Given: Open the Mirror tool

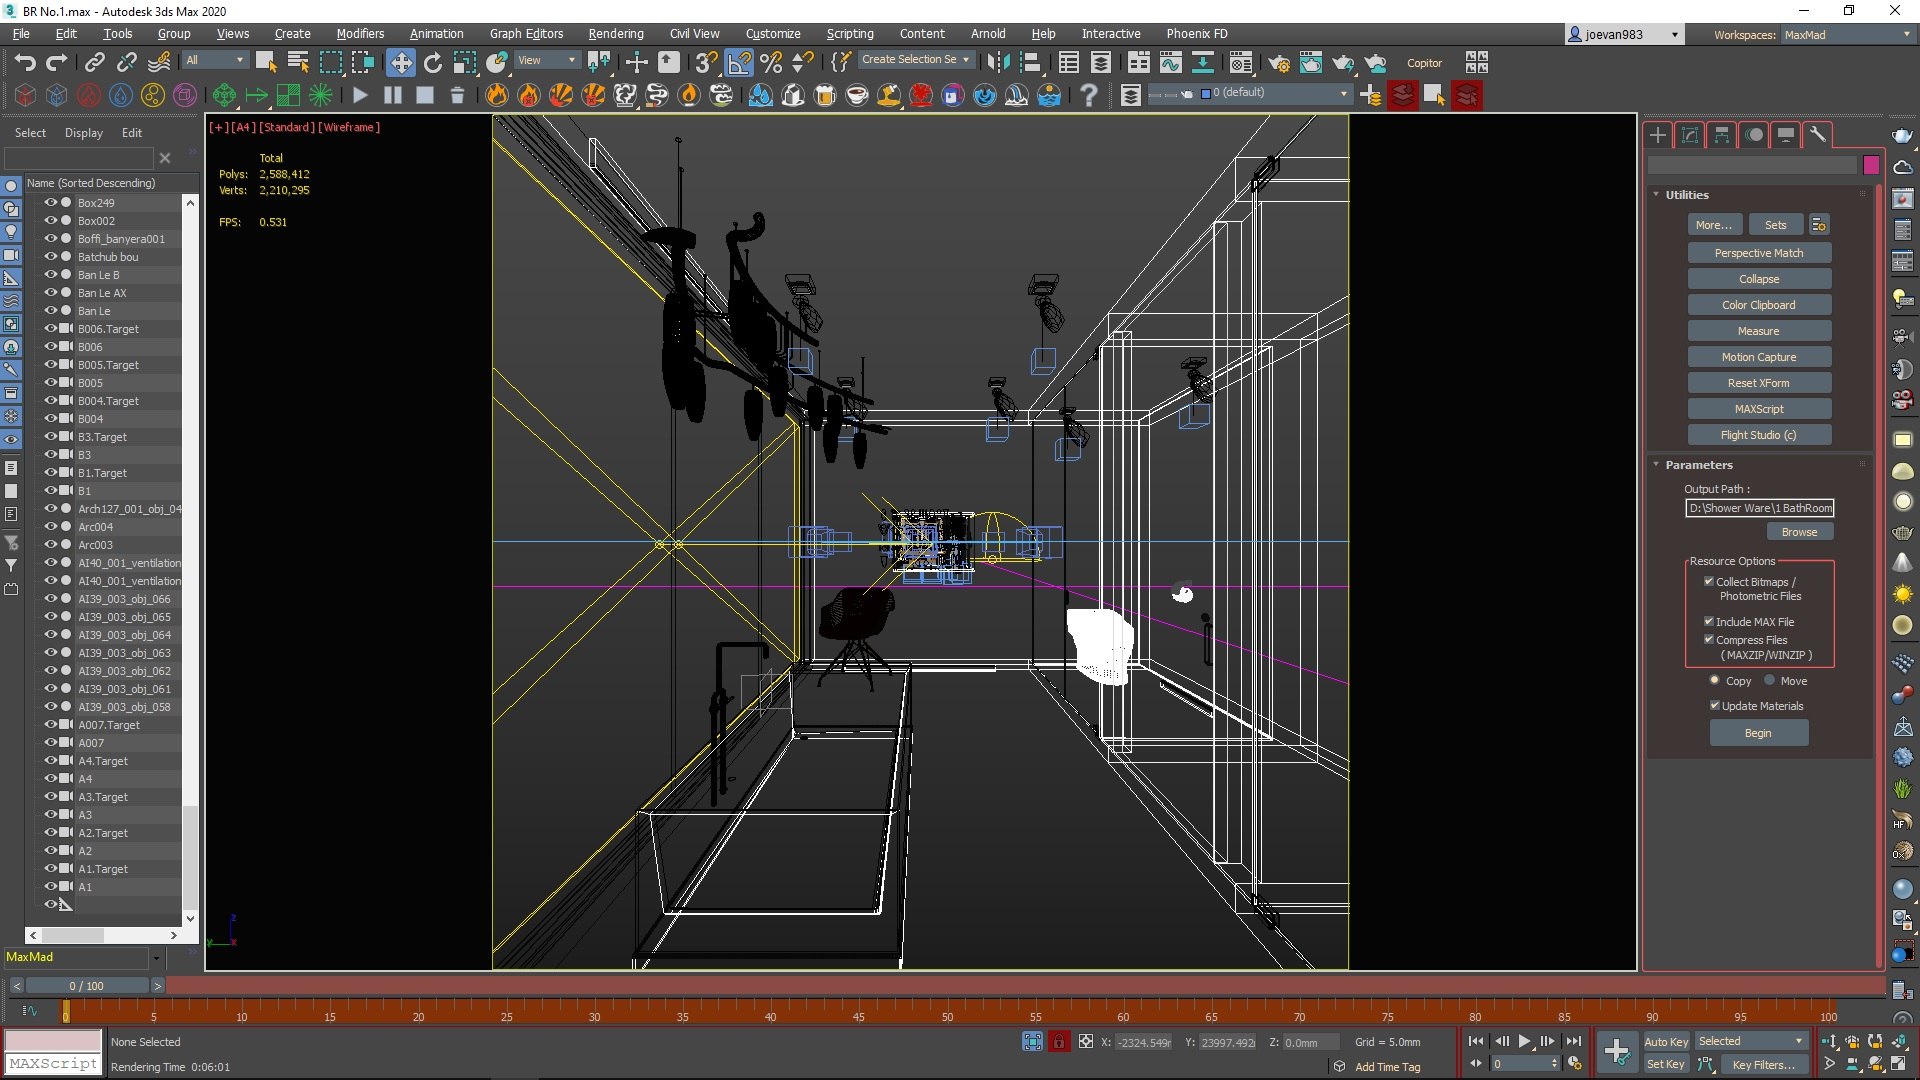Looking at the screenshot, I should (x=998, y=63).
